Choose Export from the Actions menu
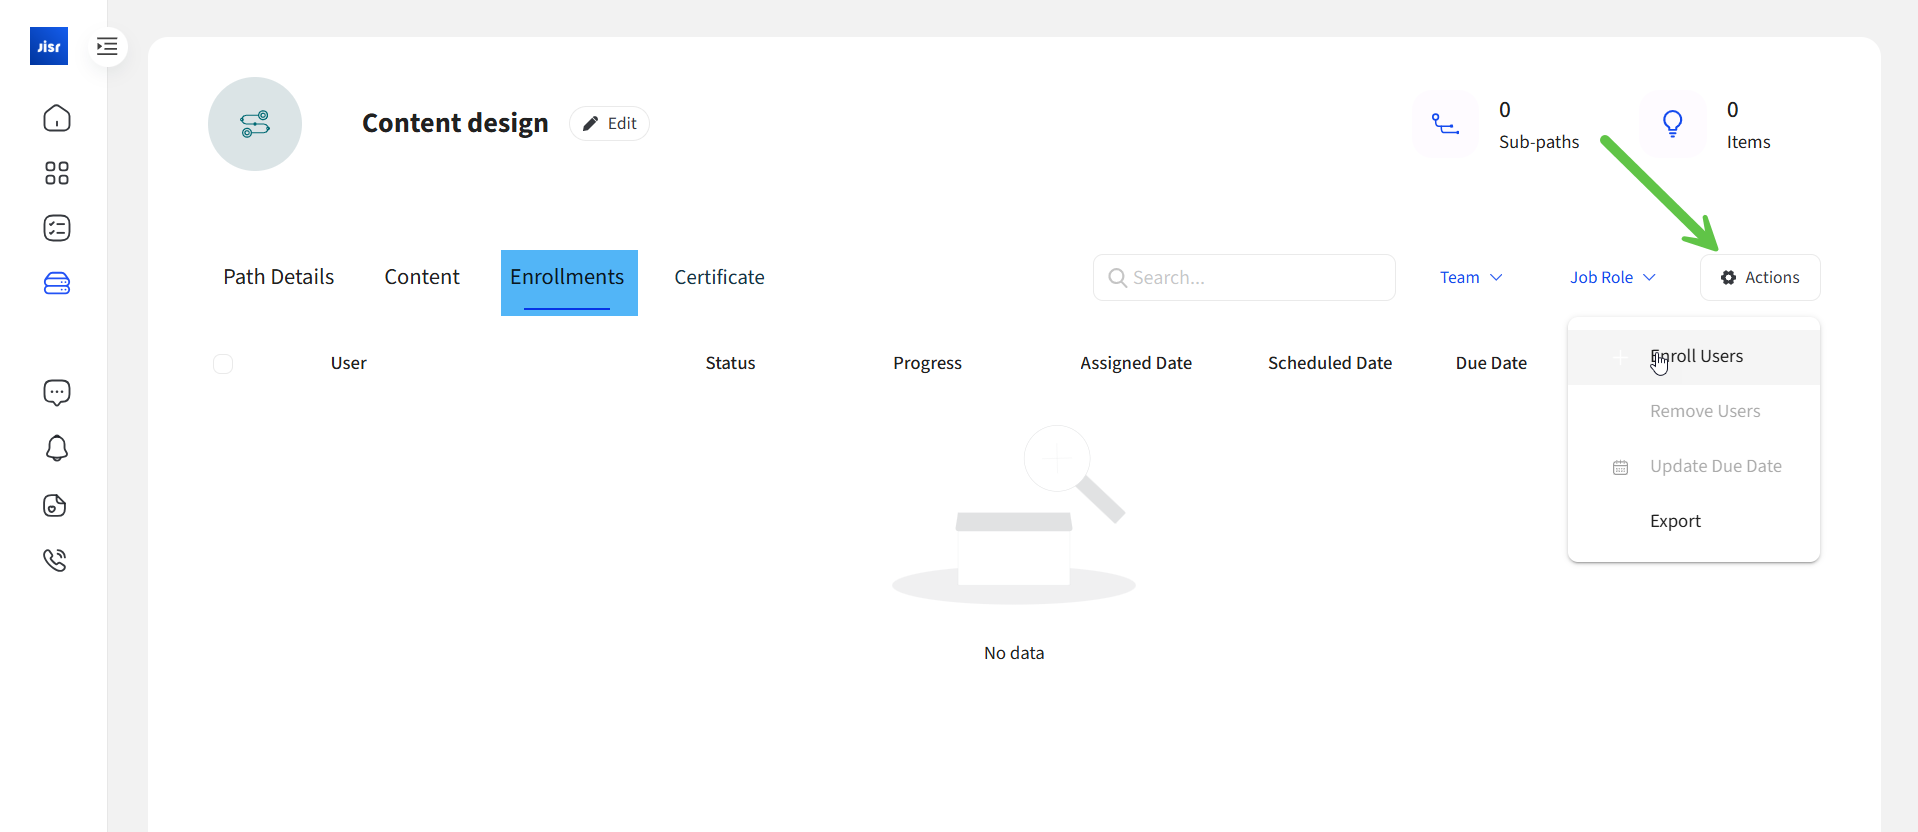Viewport: 1918px width, 832px height. [1675, 521]
